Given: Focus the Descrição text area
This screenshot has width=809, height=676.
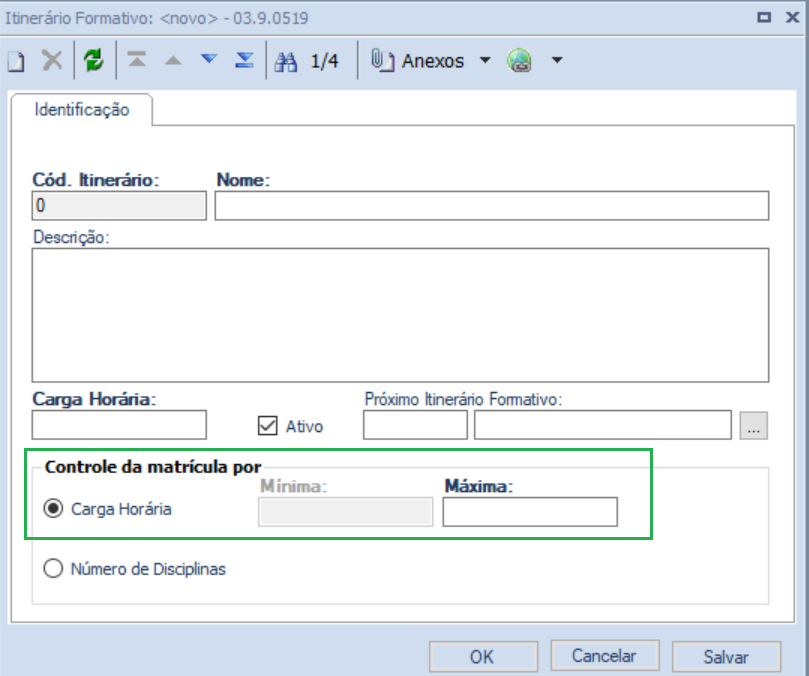Looking at the screenshot, I should click(x=400, y=315).
